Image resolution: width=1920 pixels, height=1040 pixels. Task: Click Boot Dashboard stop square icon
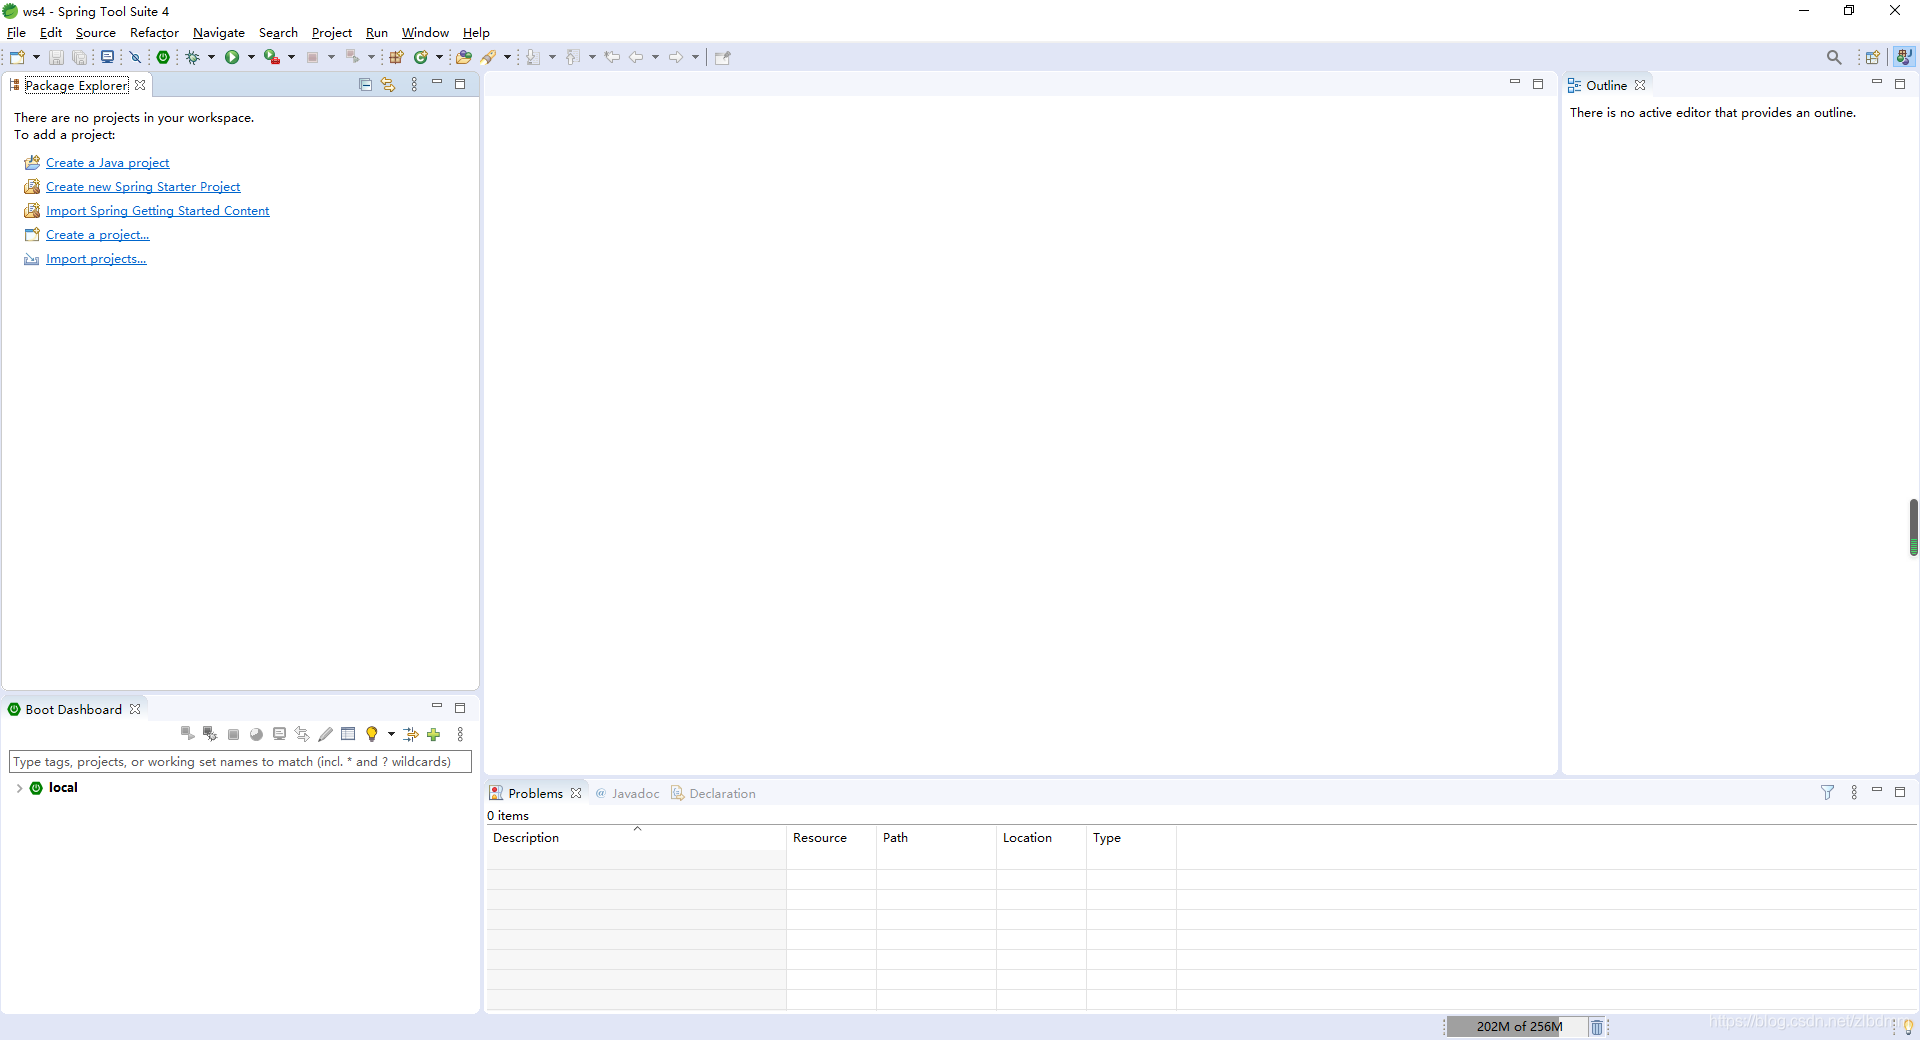pos(233,734)
